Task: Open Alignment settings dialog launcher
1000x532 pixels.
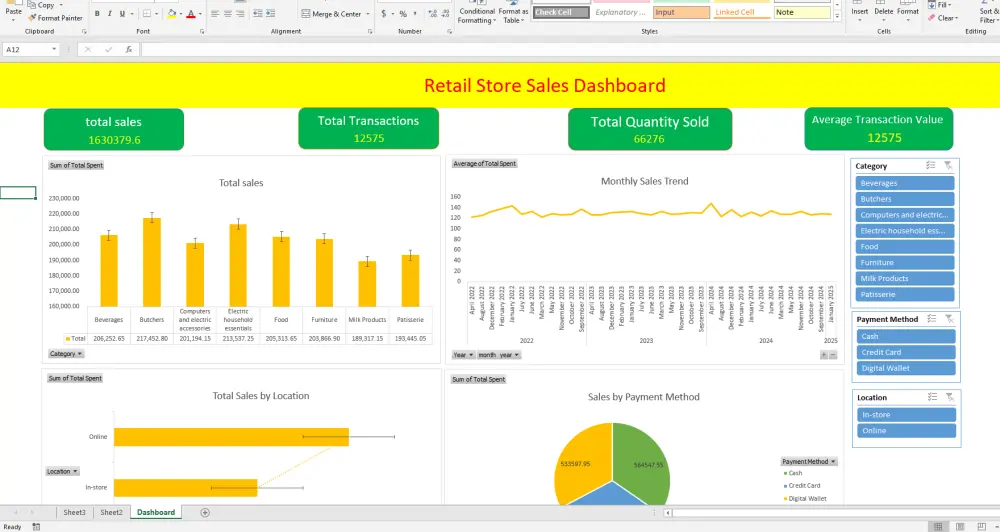Action: [x=370, y=31]
